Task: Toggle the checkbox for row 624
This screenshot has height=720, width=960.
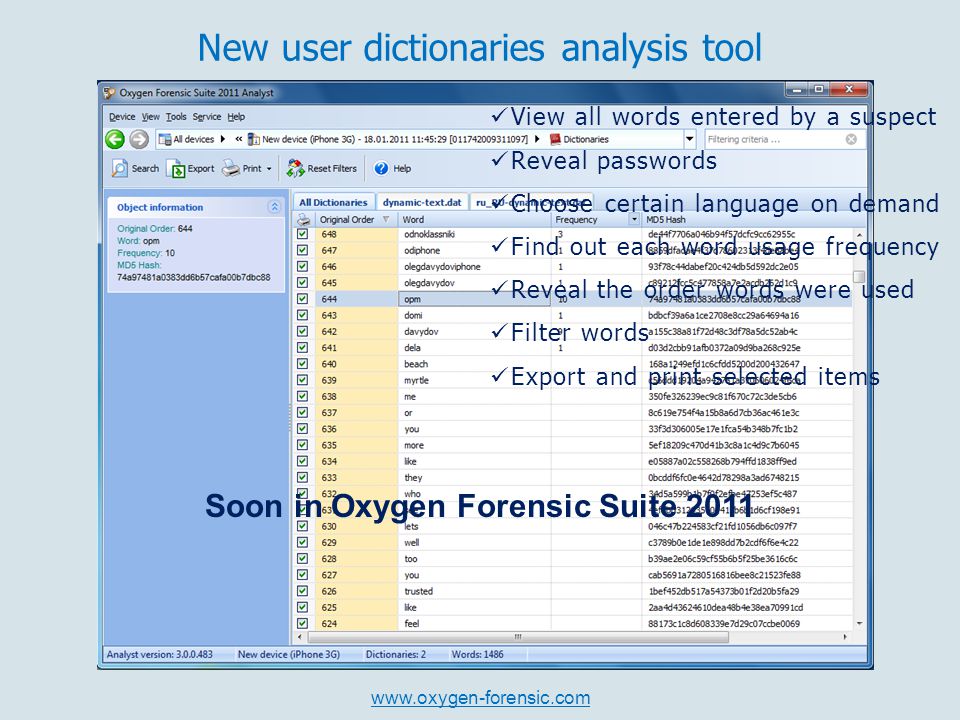Action: click(302, 623)
